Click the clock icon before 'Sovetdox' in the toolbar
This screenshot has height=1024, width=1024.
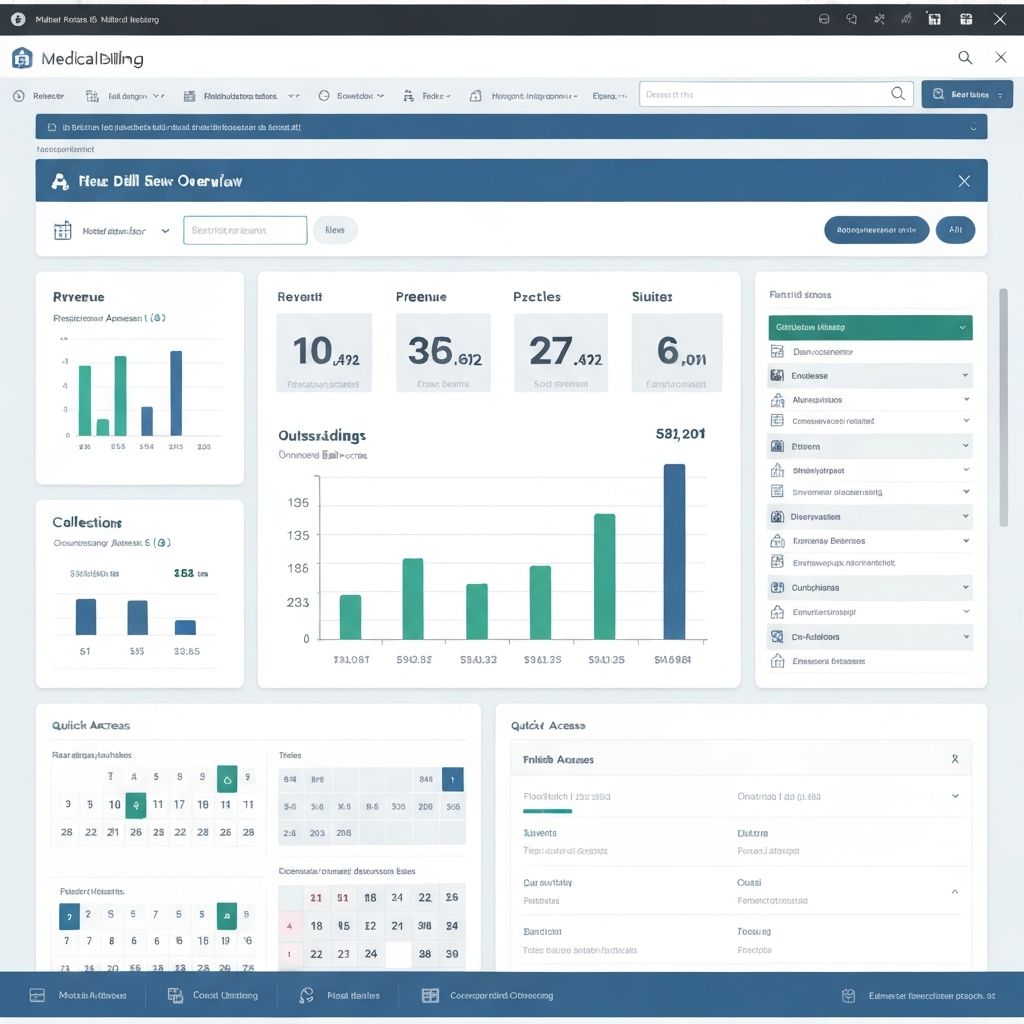[x=324, y=96]
